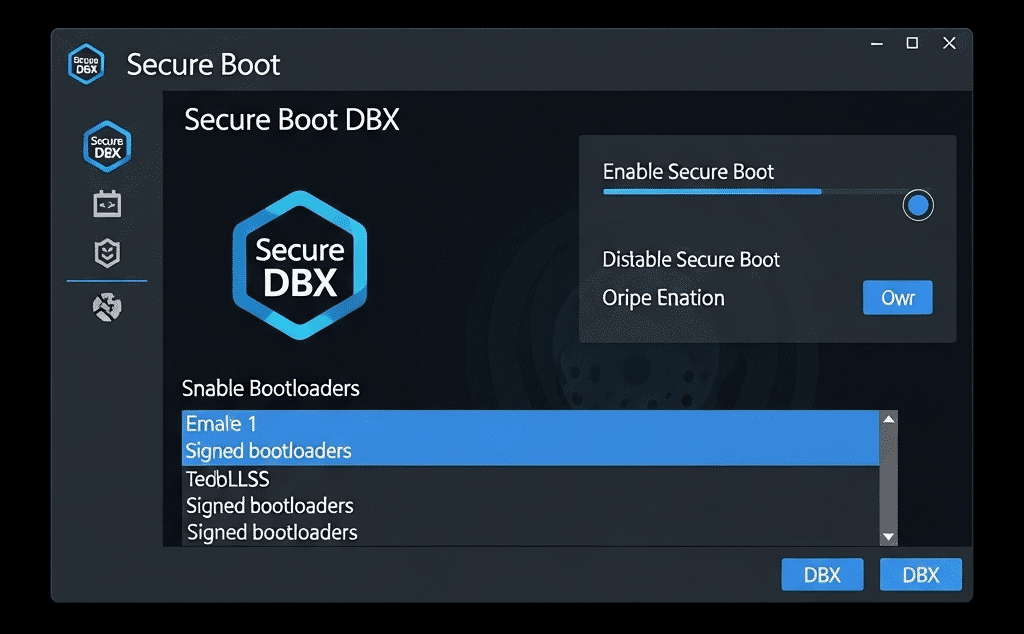Click the globe icon at sidebar bottom

pos(107,307)
